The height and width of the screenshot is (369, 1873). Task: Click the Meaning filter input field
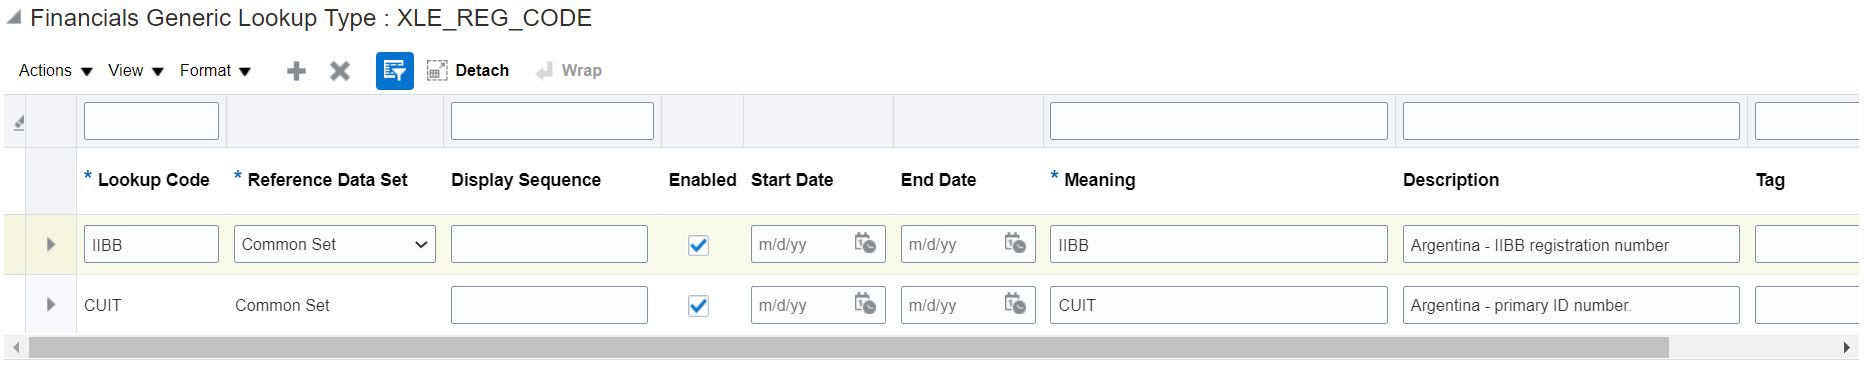(x=1219, y=121)
